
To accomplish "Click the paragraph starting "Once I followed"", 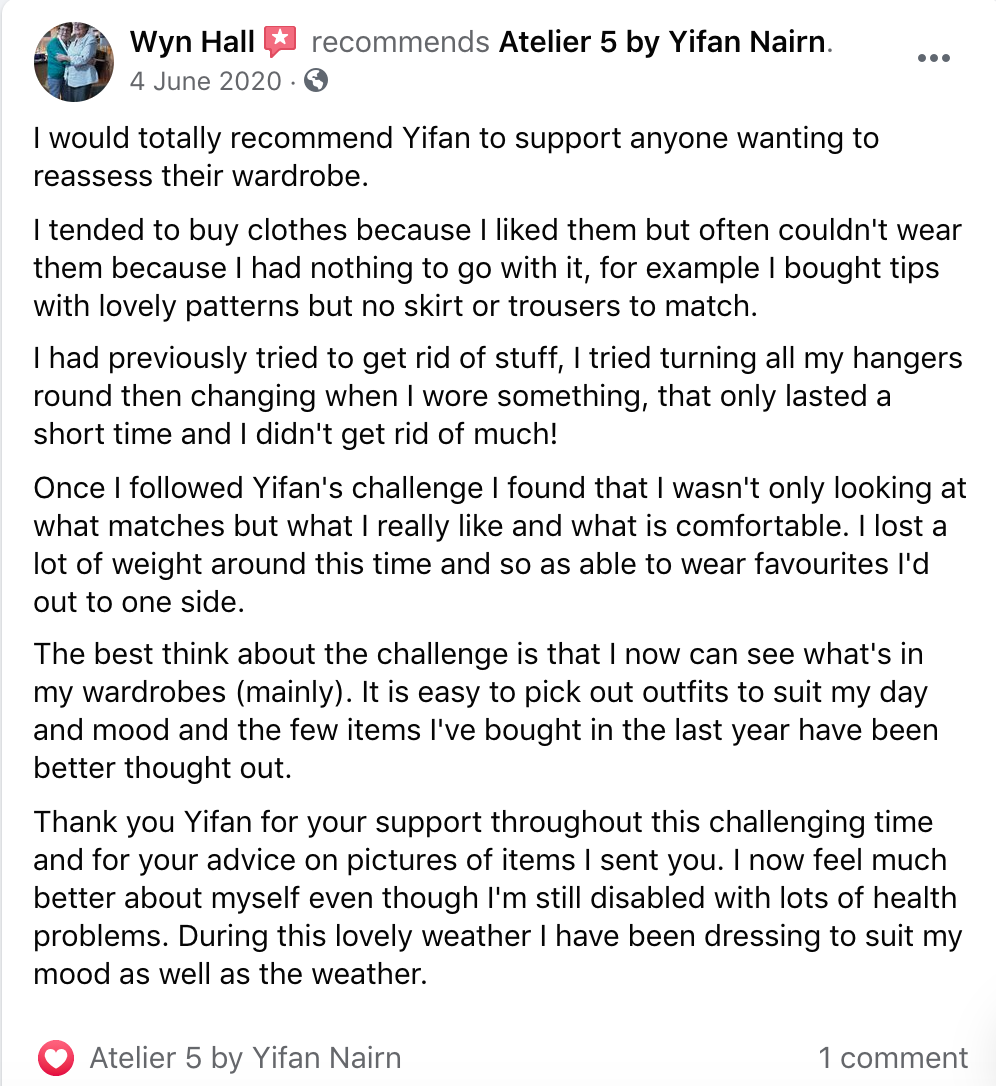I will [x=499, y=544].
